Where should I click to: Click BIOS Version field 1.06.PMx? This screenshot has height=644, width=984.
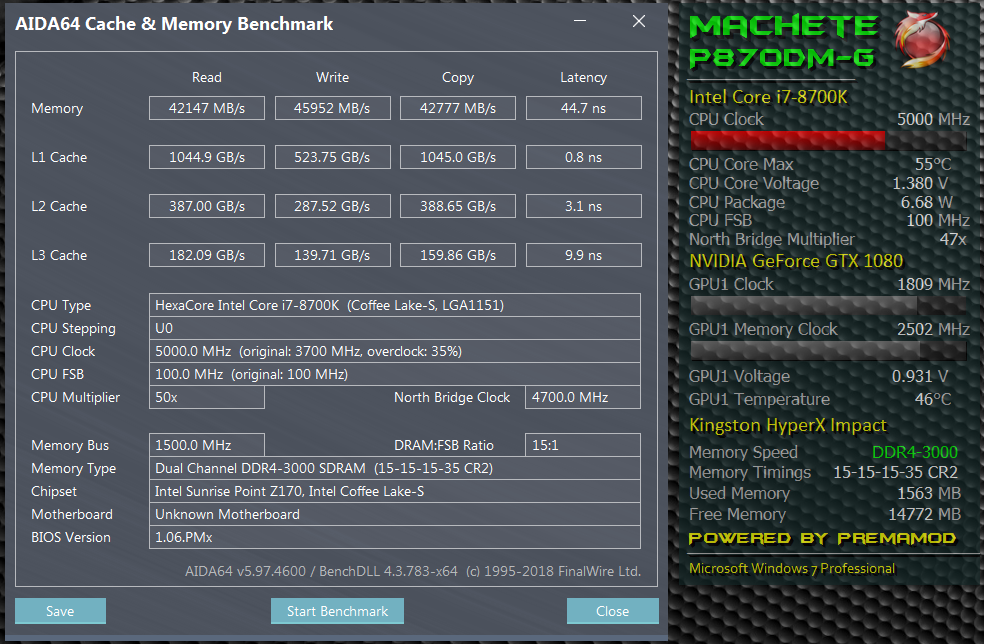coord(395,537)
